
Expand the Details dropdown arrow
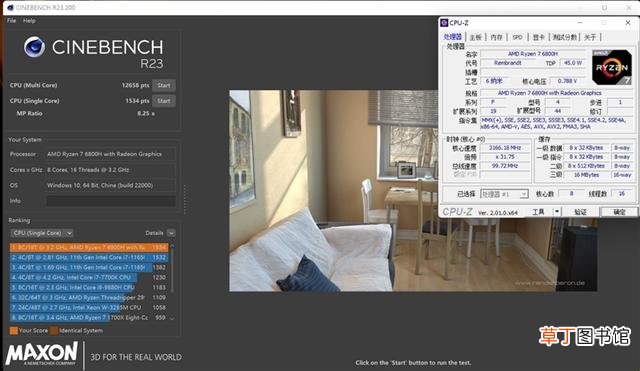(171, 233)
